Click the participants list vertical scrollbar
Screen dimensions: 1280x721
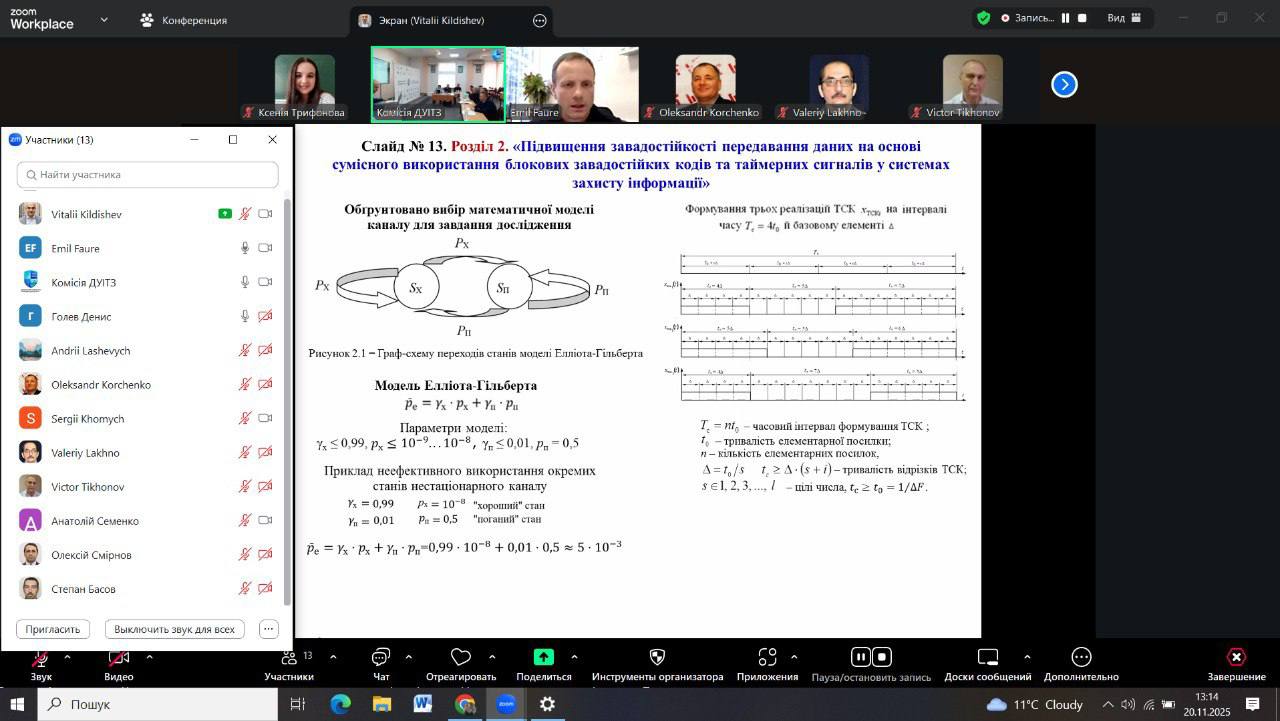[x=288, y=400]
